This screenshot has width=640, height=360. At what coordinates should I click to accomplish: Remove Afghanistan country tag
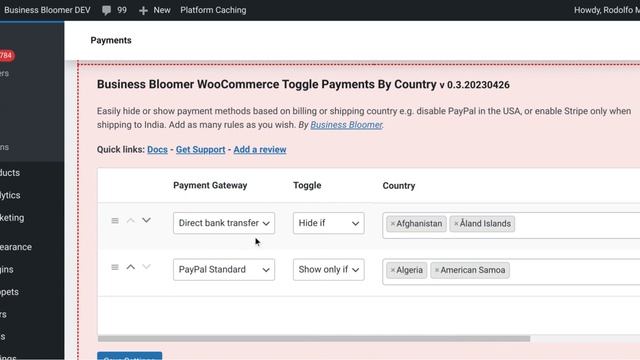[392, 224]
